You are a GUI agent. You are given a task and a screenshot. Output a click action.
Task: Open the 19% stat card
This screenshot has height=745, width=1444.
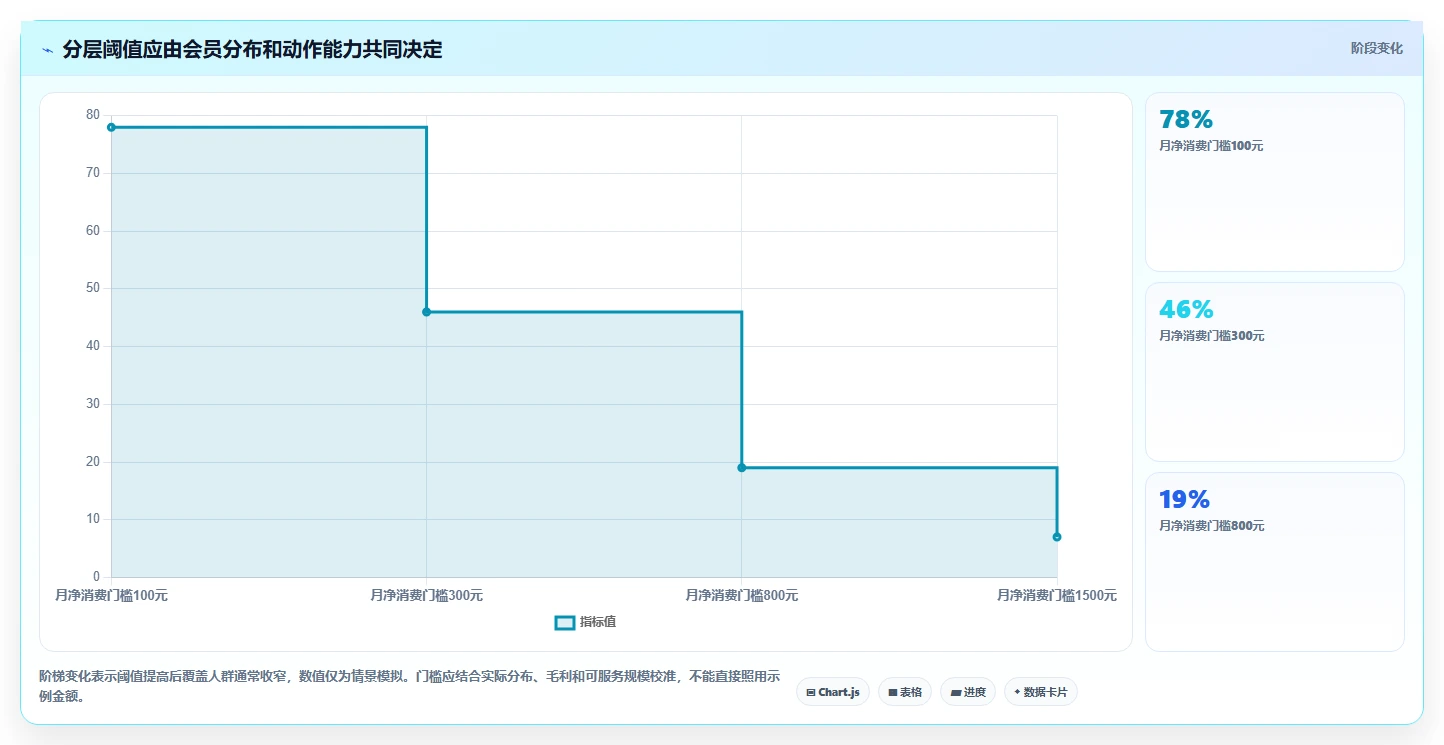coord(1274,561)
